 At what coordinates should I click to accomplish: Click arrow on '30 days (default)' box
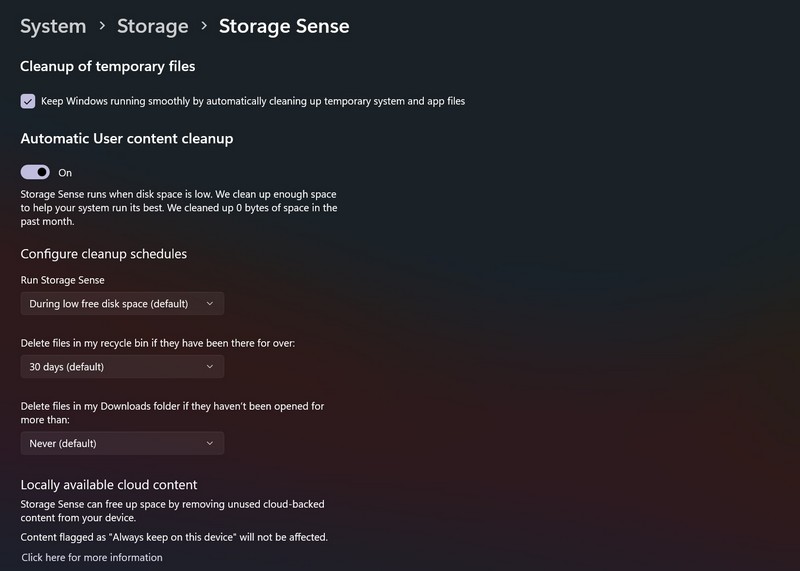pyautogui.click(x=209, y=367)
